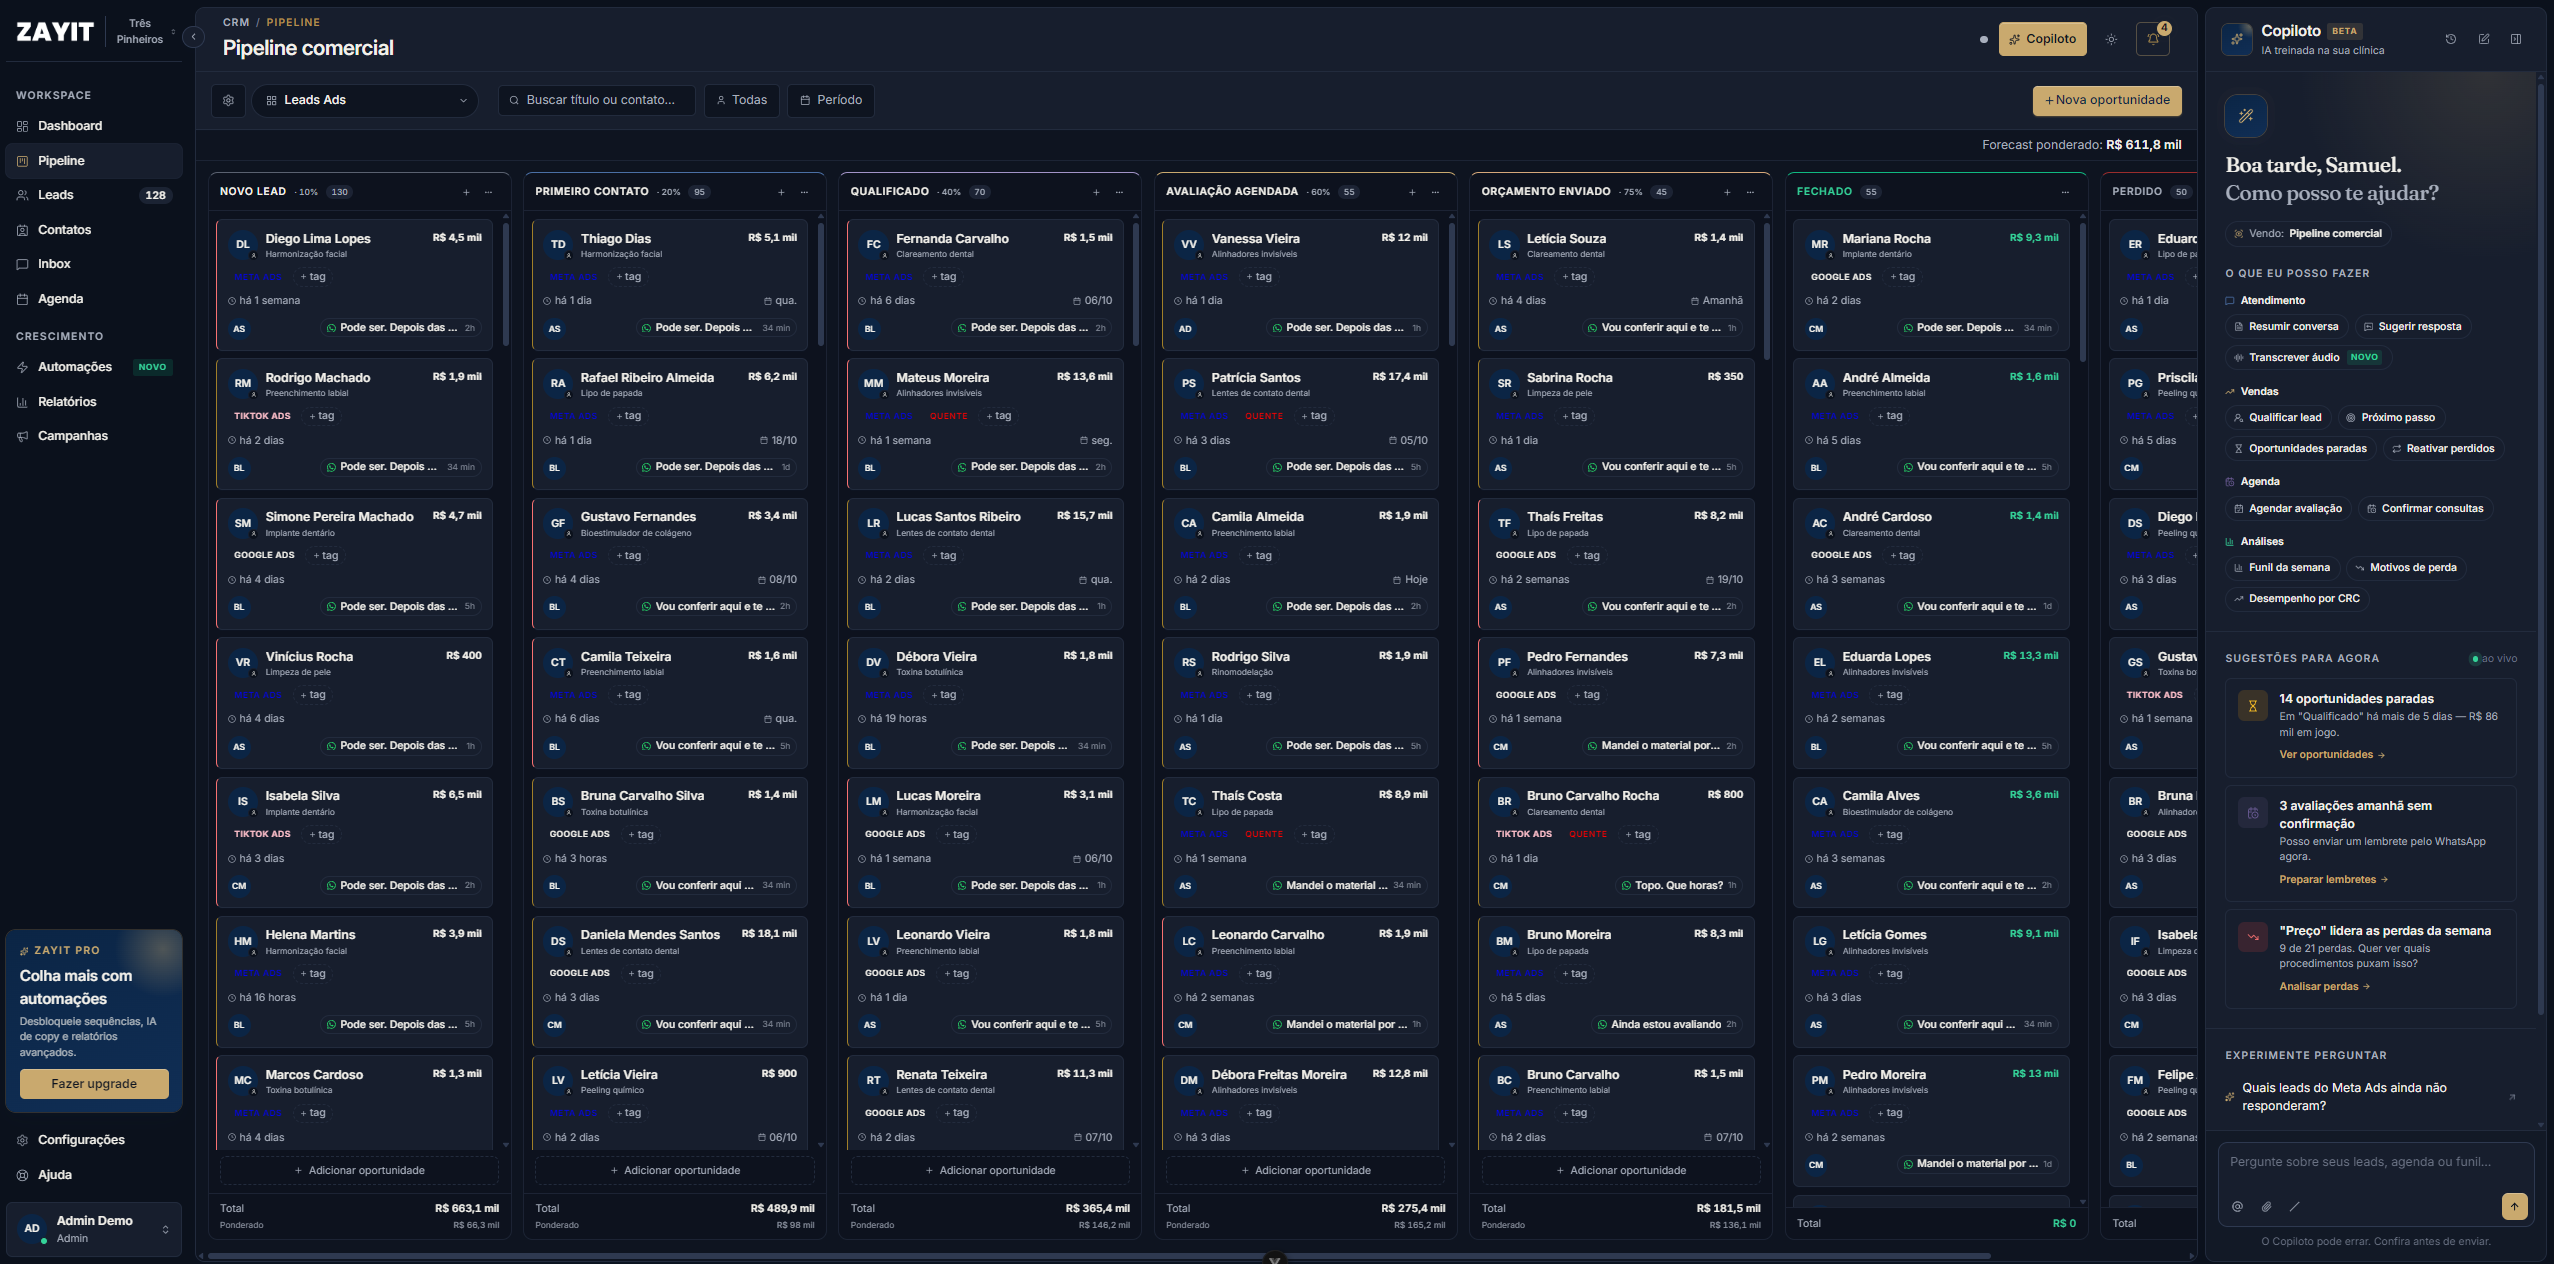Focus the Copiloto question input box

pyautogui.click(x=2376, y=1163)
